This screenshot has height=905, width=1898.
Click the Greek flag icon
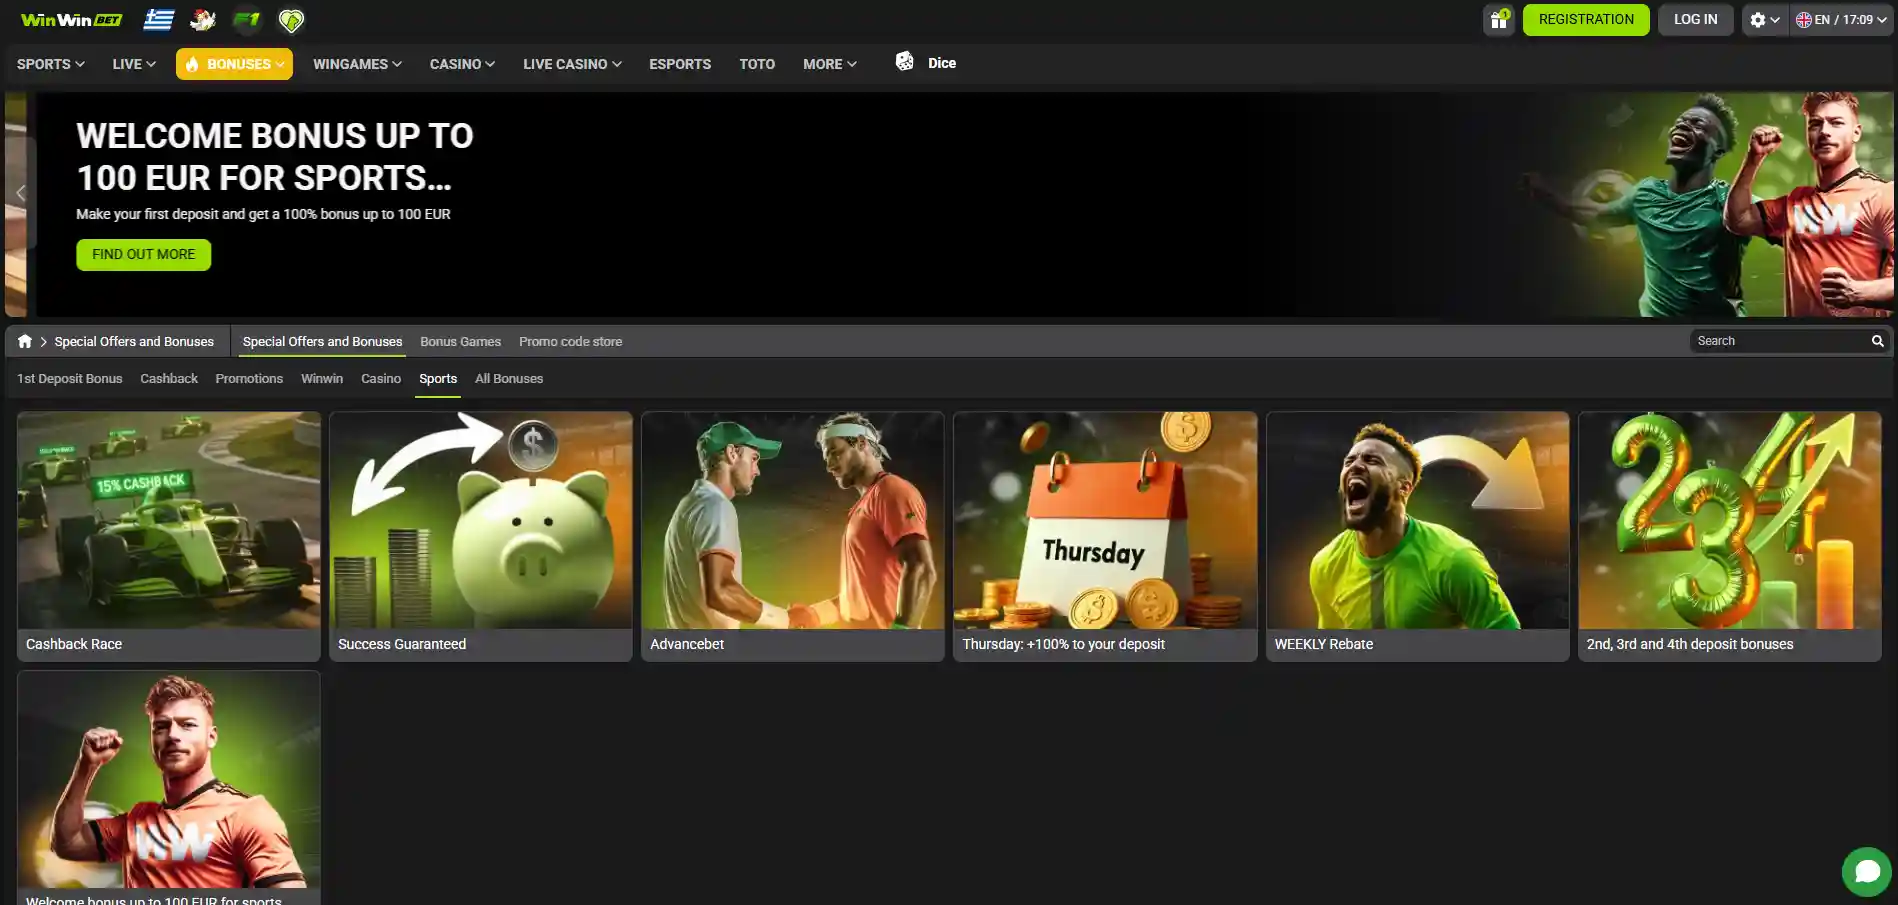[x=159, y=20]
